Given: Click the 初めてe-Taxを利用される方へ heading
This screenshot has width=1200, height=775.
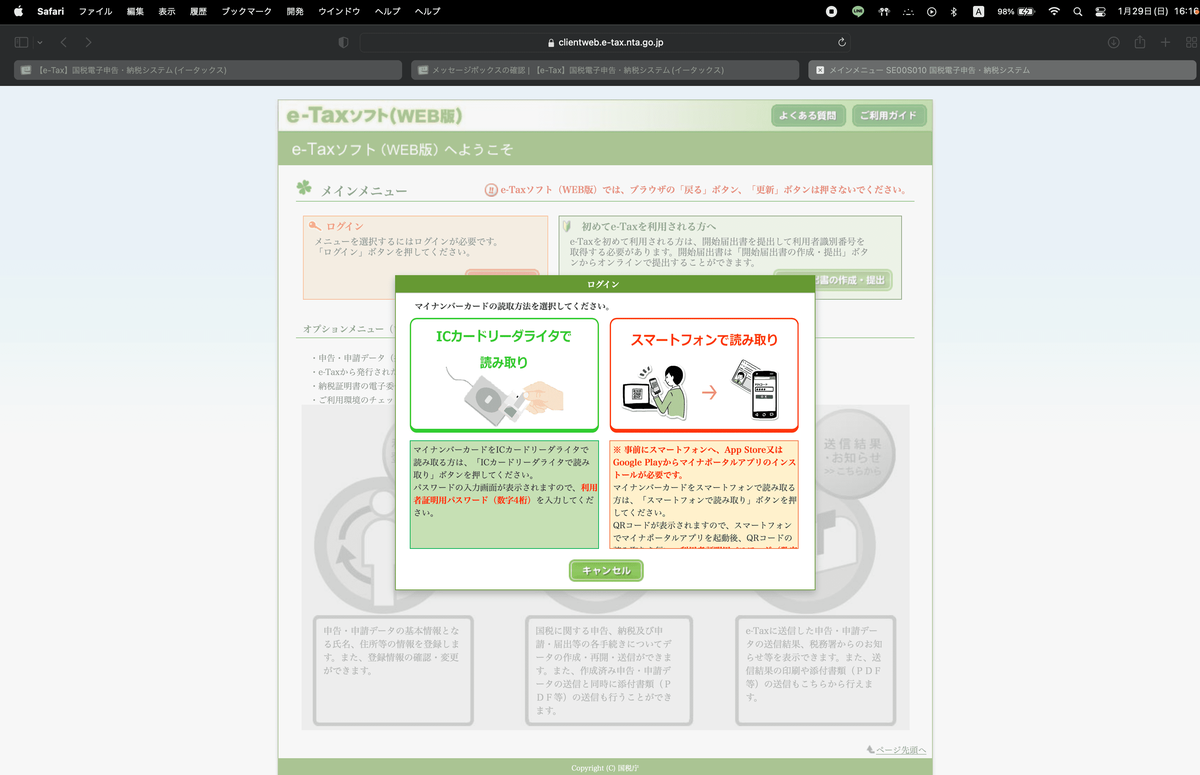Looking at the screenshot, I should tap(650, 227).
